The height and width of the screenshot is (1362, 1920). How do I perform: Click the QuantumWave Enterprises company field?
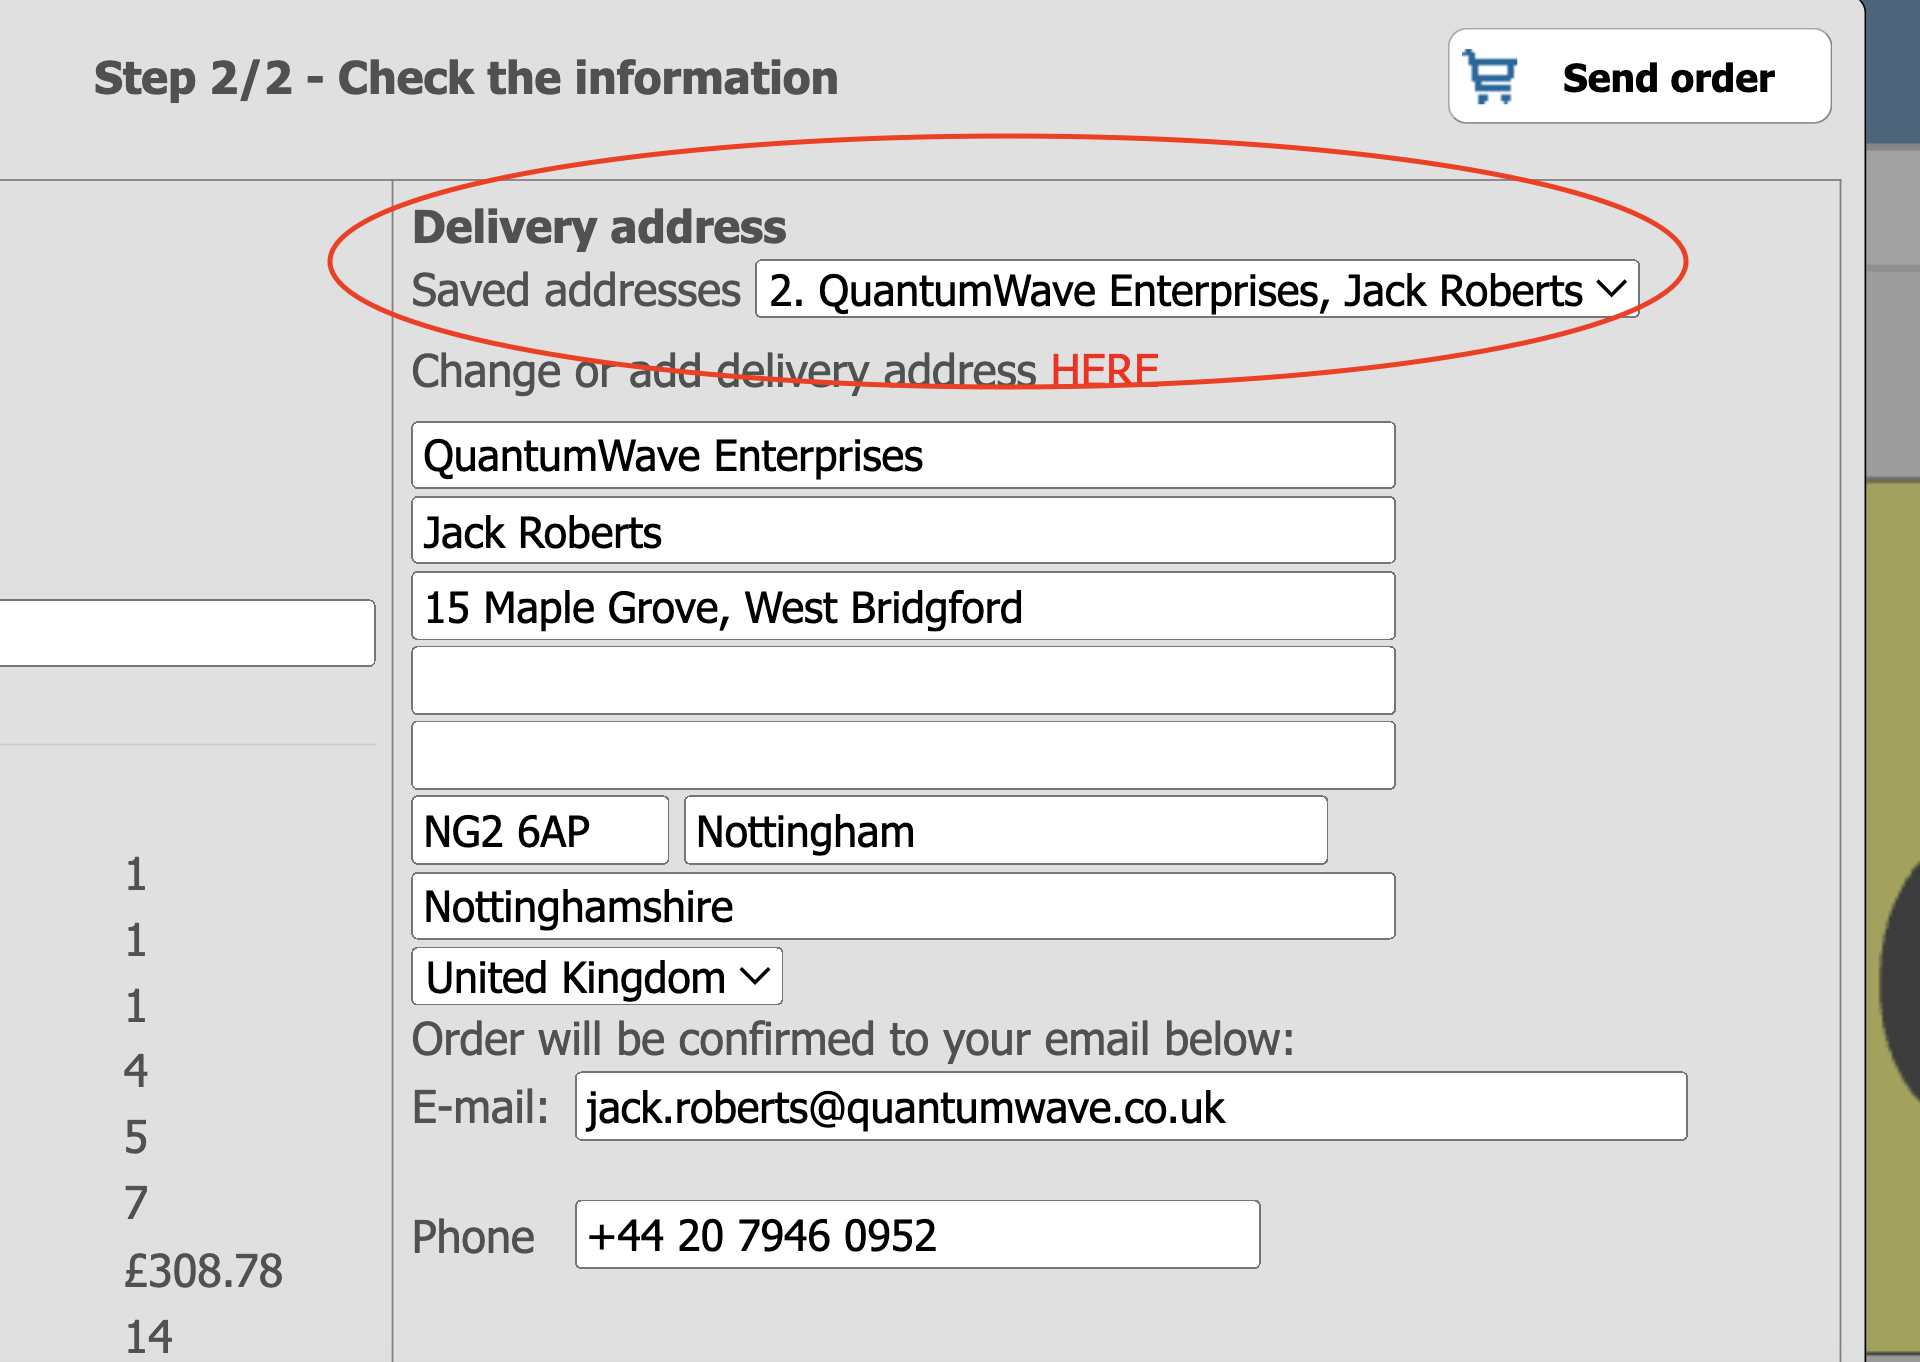click(902, 456)
